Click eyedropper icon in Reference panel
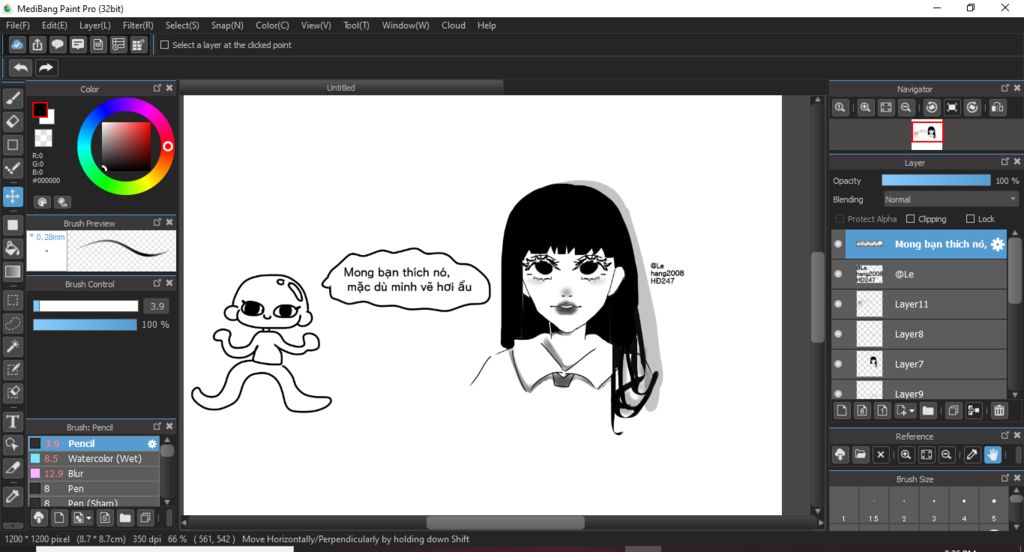1024x552 pixels. [x=972, y=455]
